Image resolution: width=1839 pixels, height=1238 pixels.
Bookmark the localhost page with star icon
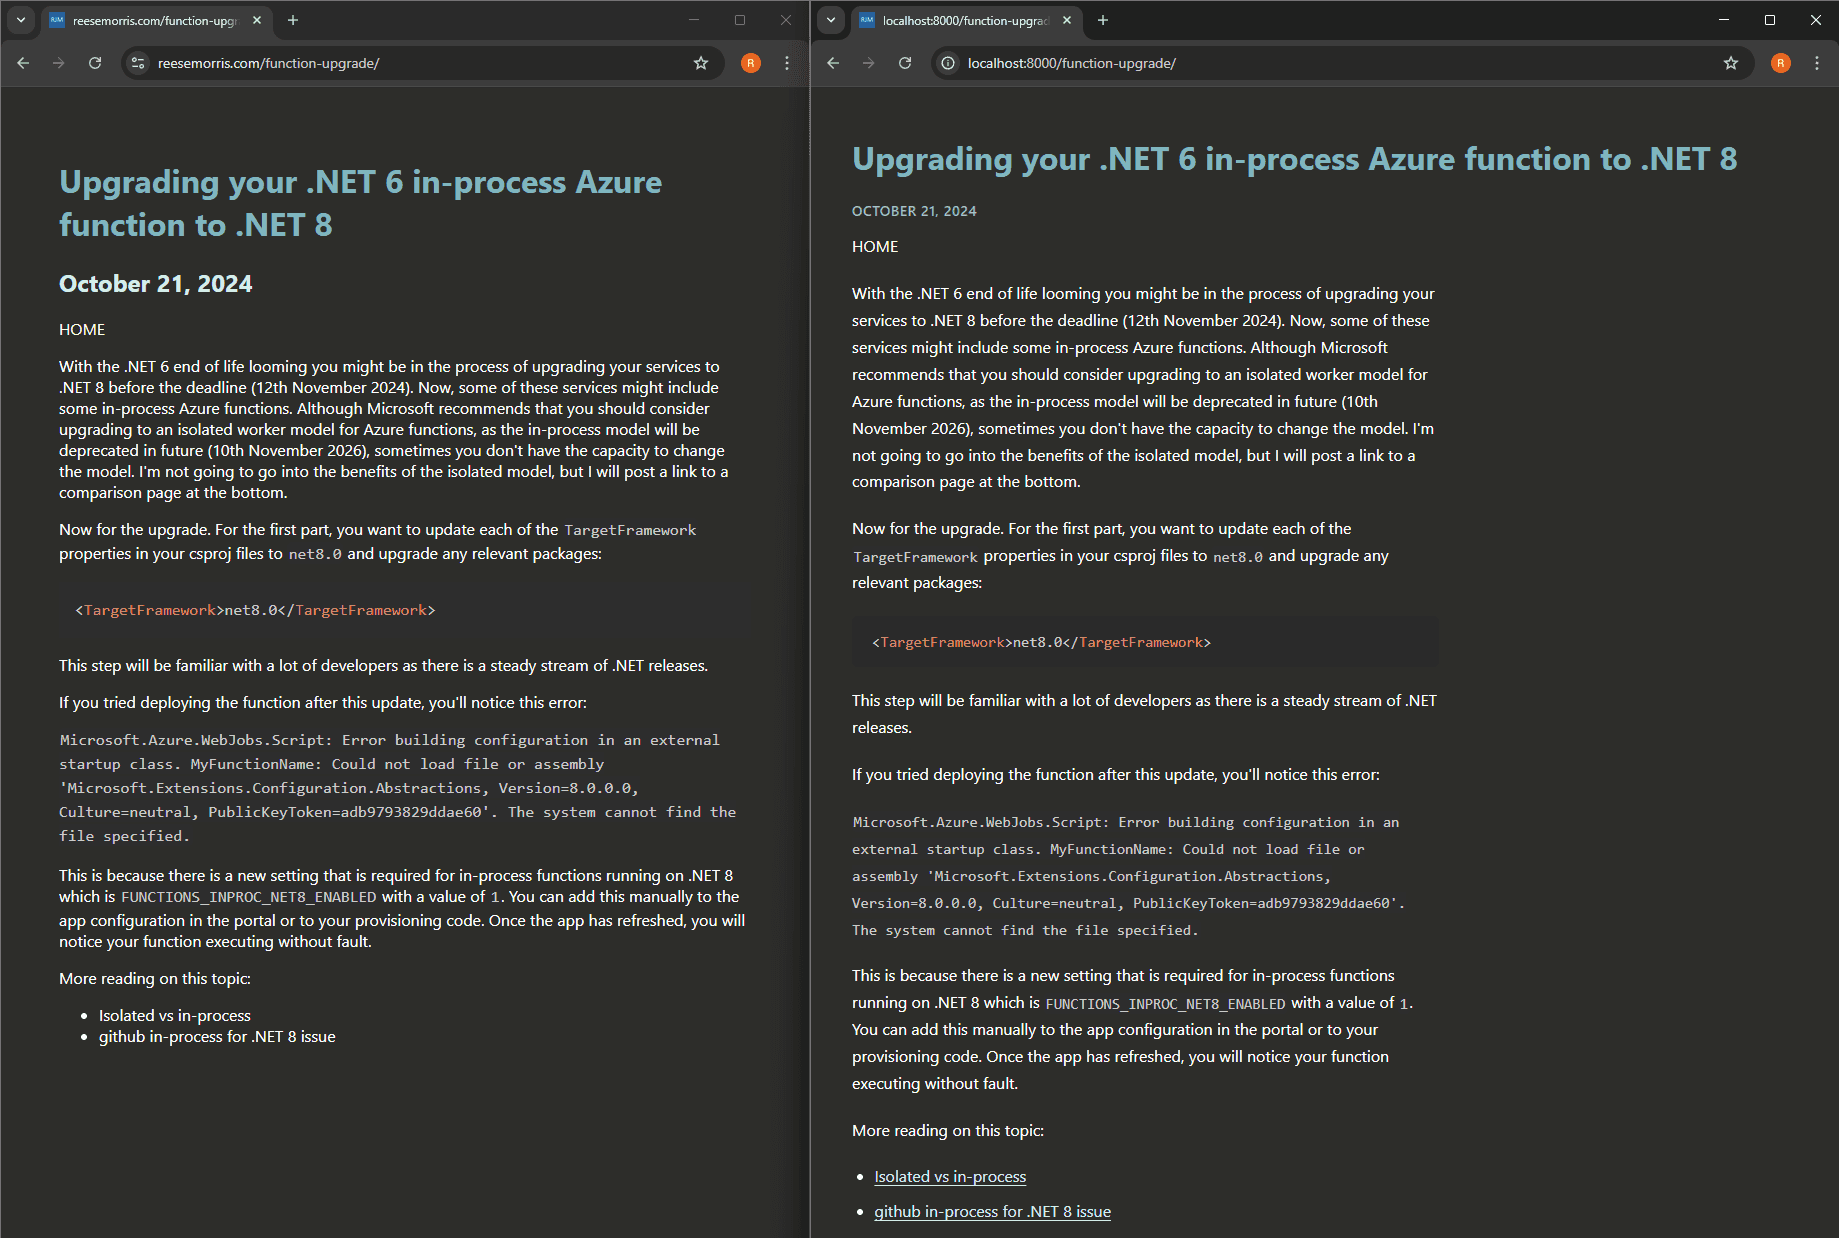click(1731, 63)
